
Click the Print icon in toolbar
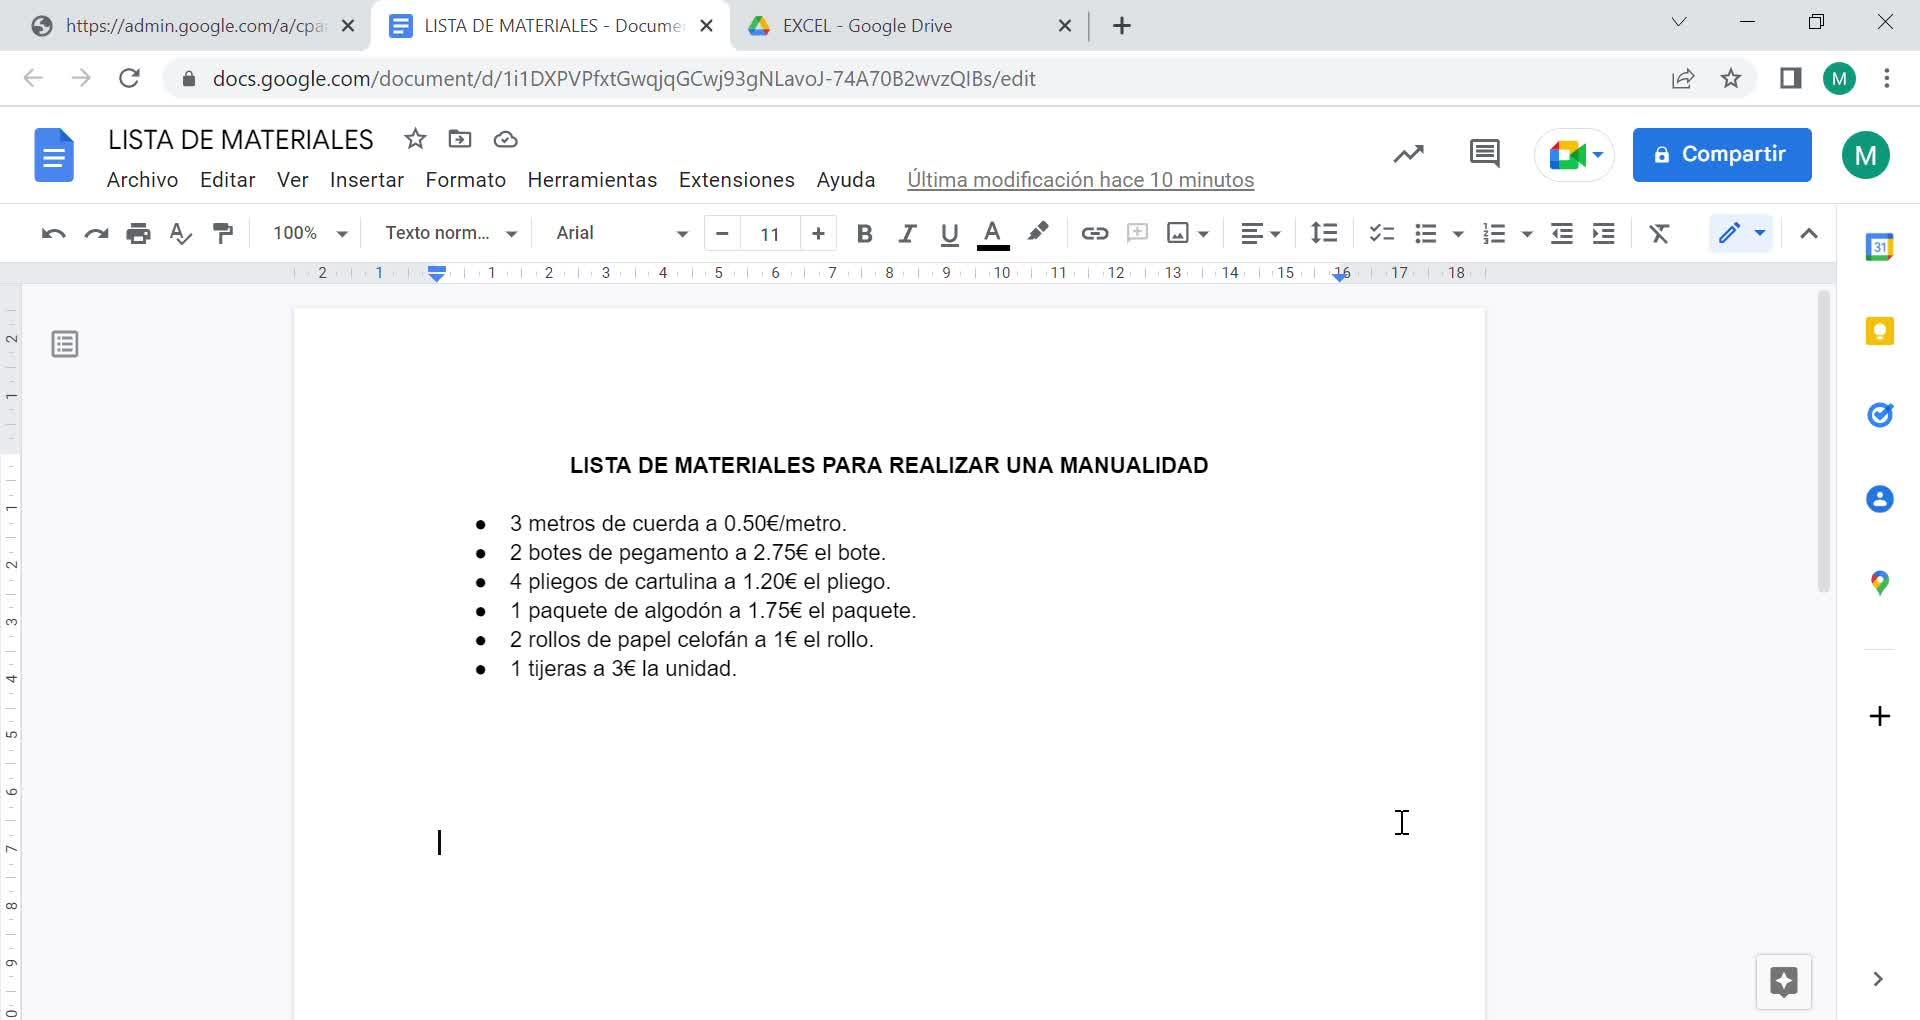tap(138, 233)
